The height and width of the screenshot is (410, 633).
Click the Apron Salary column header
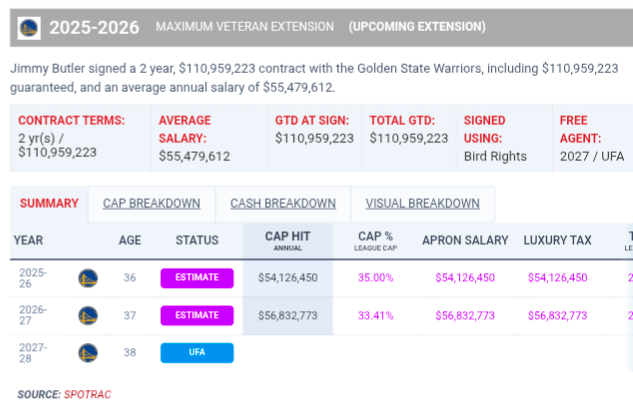[465, 240]
